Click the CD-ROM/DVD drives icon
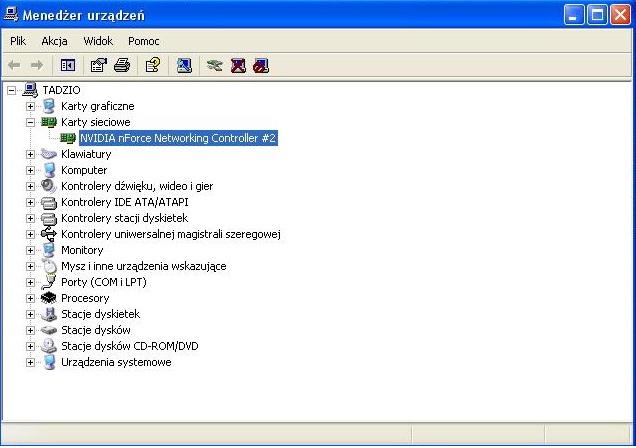636x448 pixels. click(49, 346)
